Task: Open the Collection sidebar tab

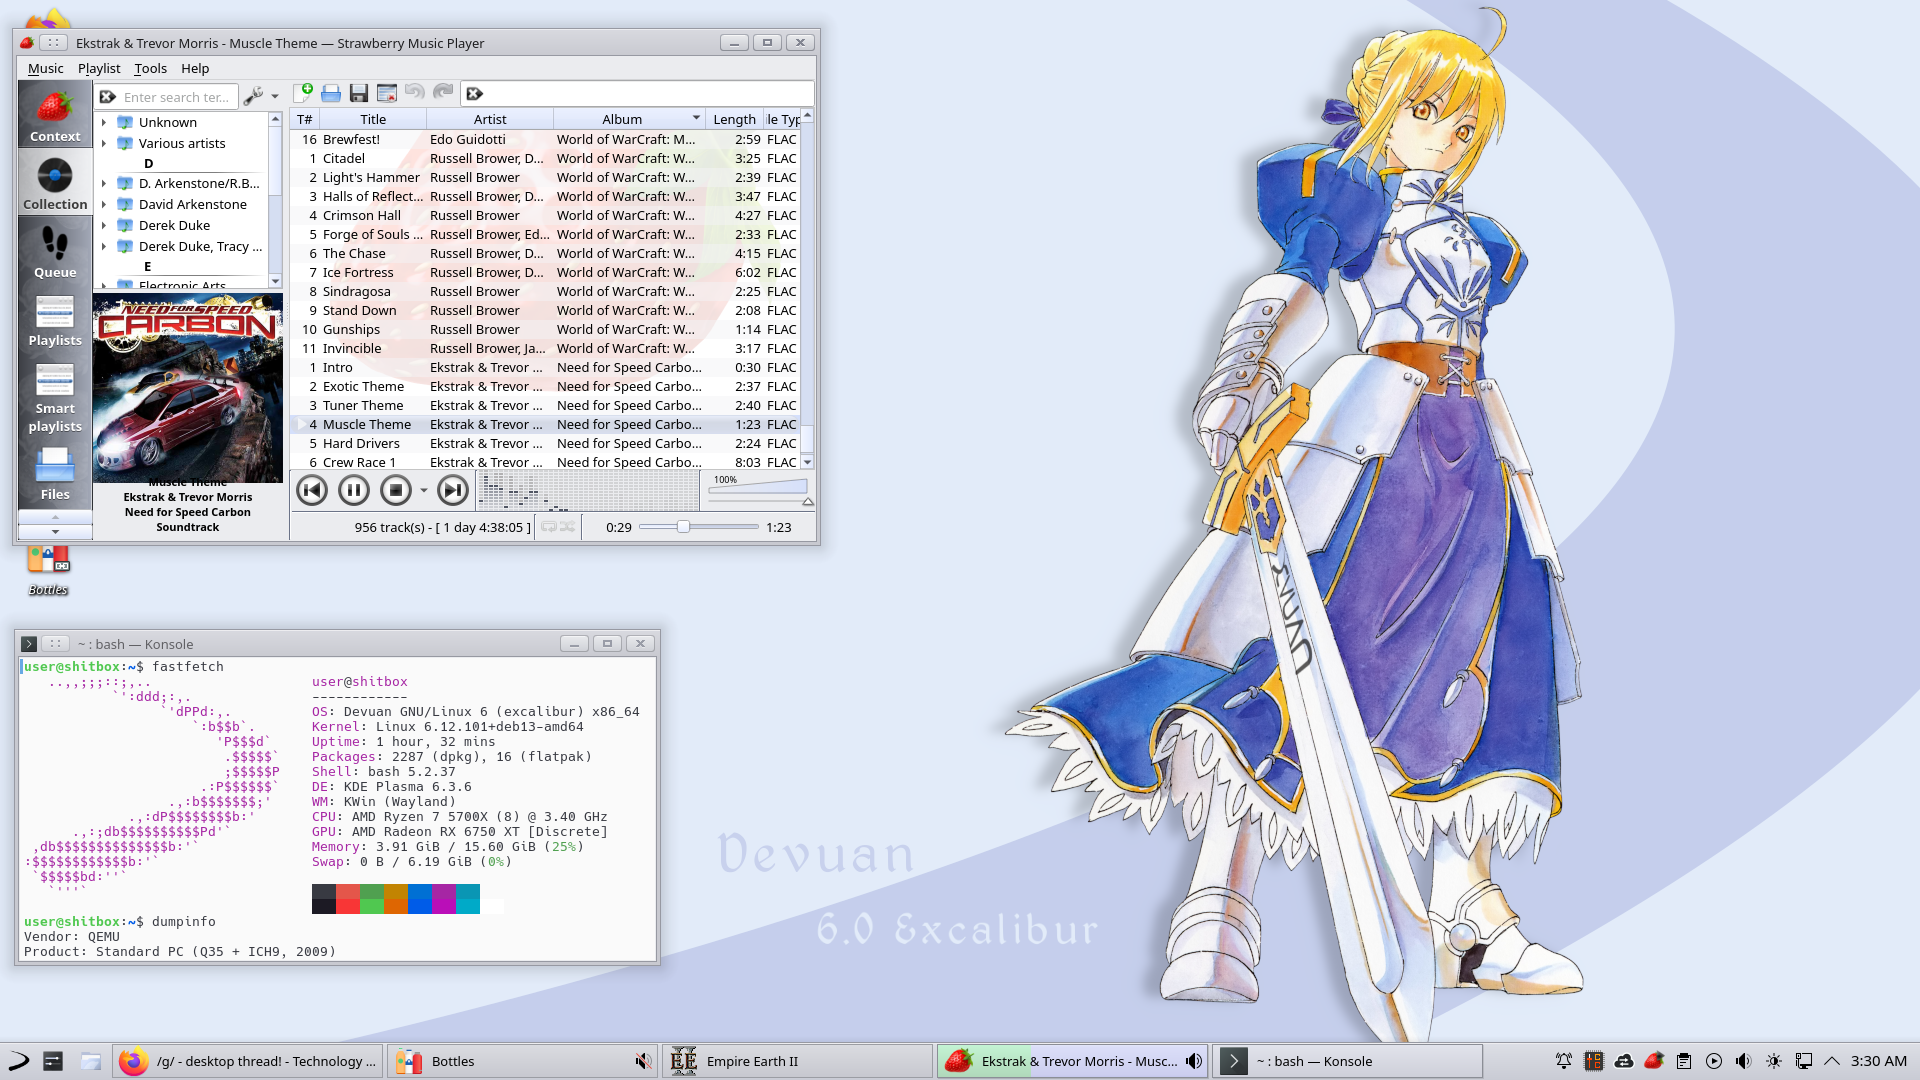Action: [55, 183]
